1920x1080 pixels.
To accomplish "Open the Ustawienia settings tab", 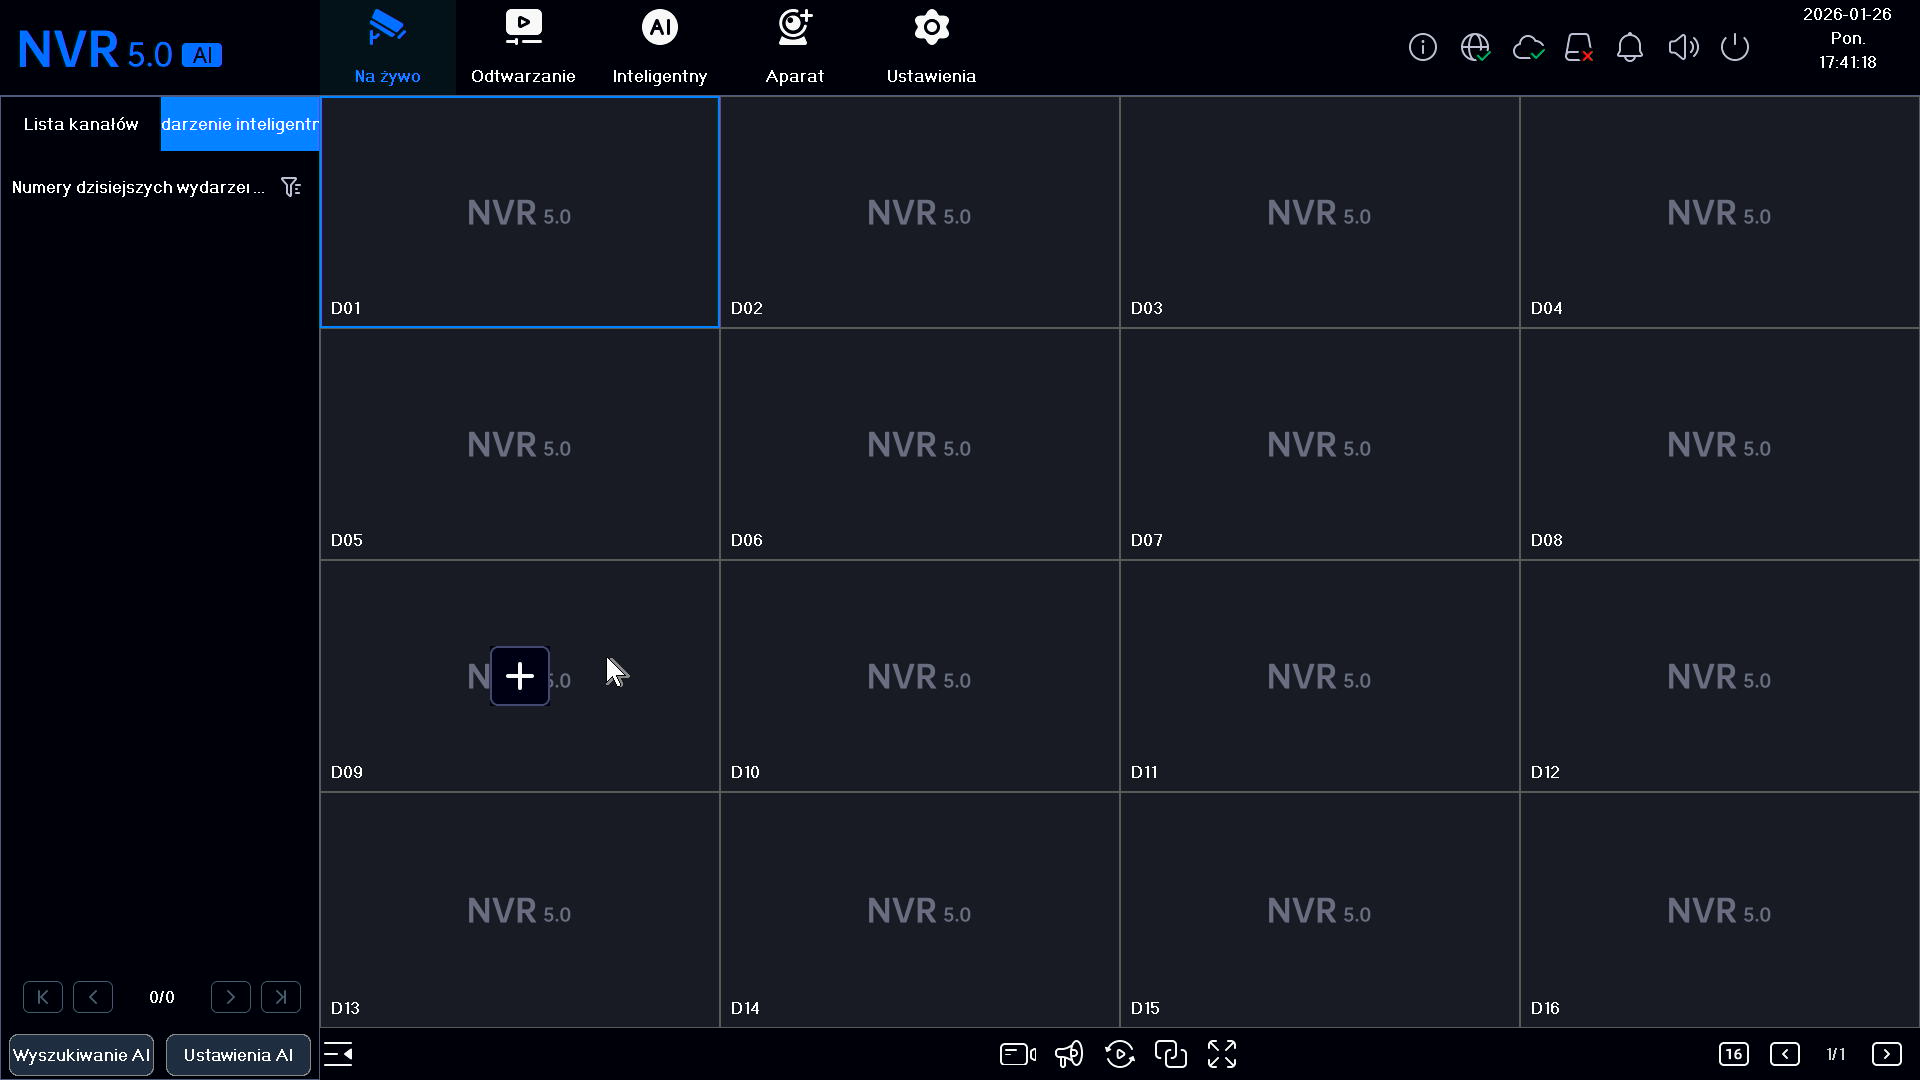I will click(x=931, y=47).
